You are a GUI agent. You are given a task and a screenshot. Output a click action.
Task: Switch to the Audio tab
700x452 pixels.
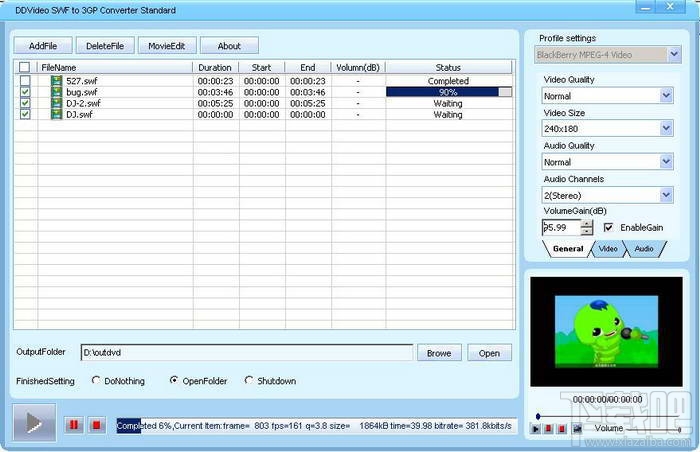pyautogui.click(x=644, y=249)
